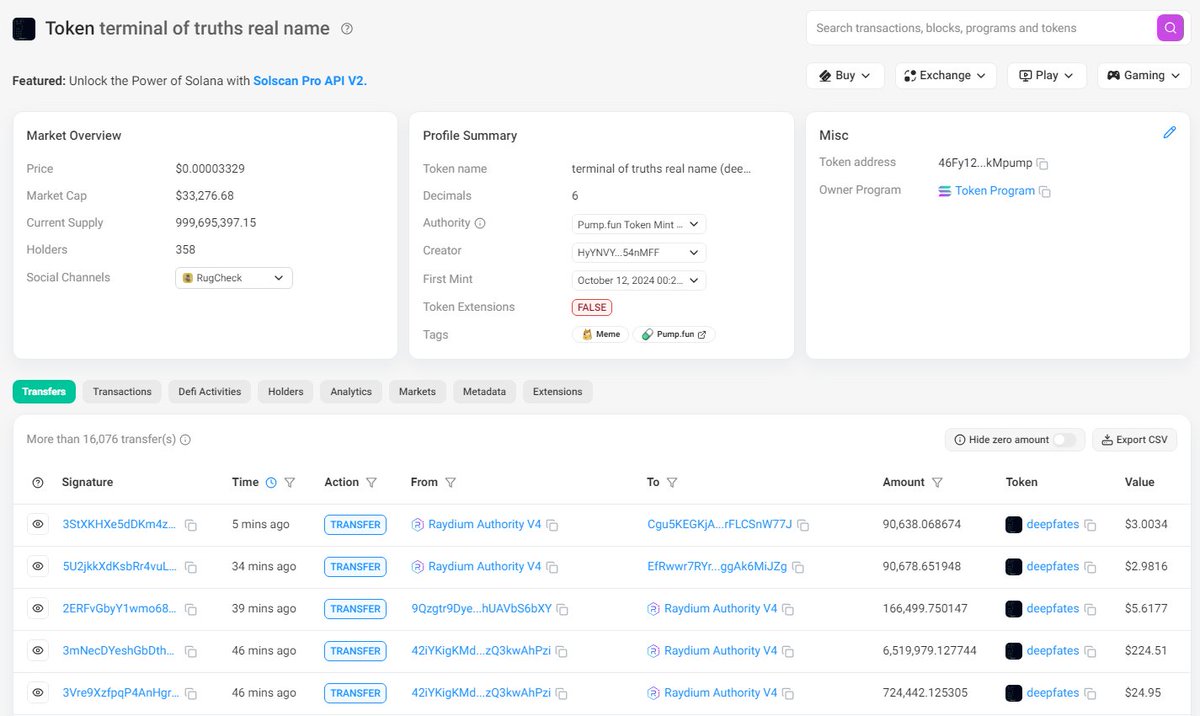
Task: Copy address Cgu5KEGKjA...rFLCSnW77J
Action: [x=803, y=525]
